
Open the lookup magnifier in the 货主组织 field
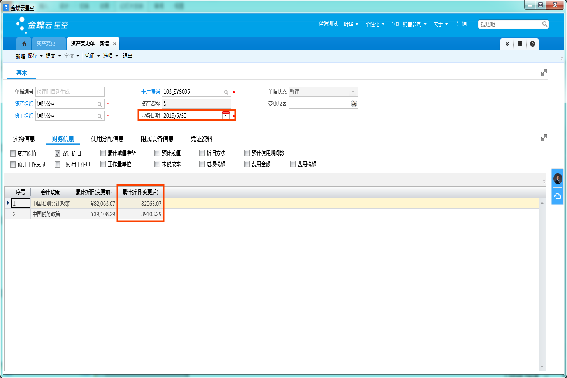tap(99, 116)
